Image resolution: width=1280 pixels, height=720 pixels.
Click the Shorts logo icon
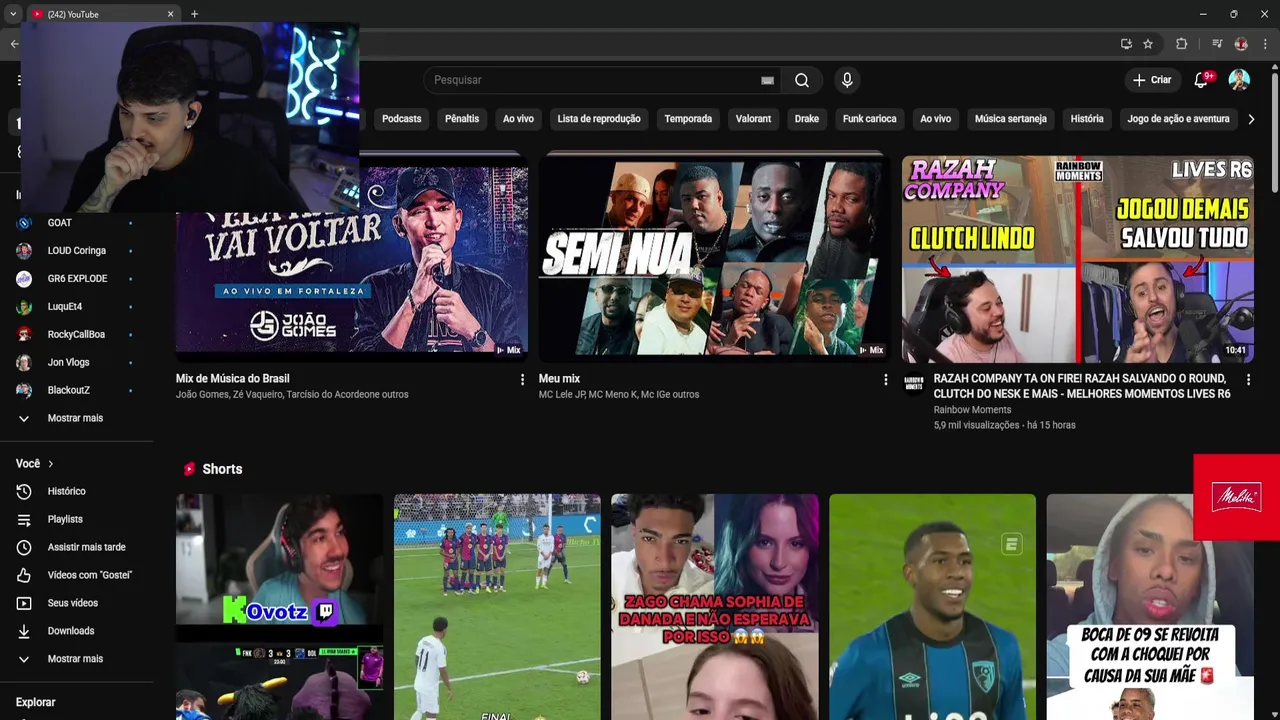(x=189, y=469)
